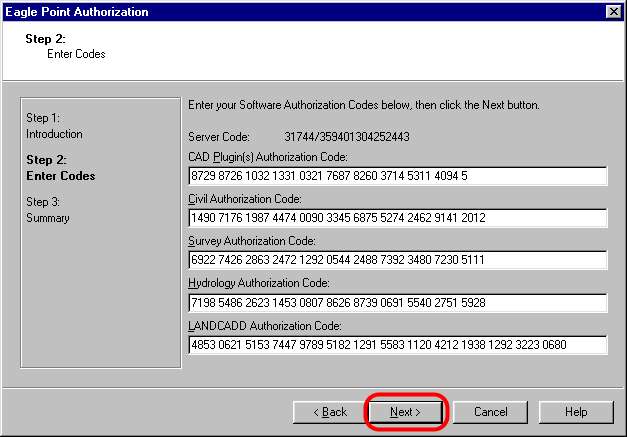Click the 'CAD Plugin(s) Authorization Code:' label

point(268,157)
